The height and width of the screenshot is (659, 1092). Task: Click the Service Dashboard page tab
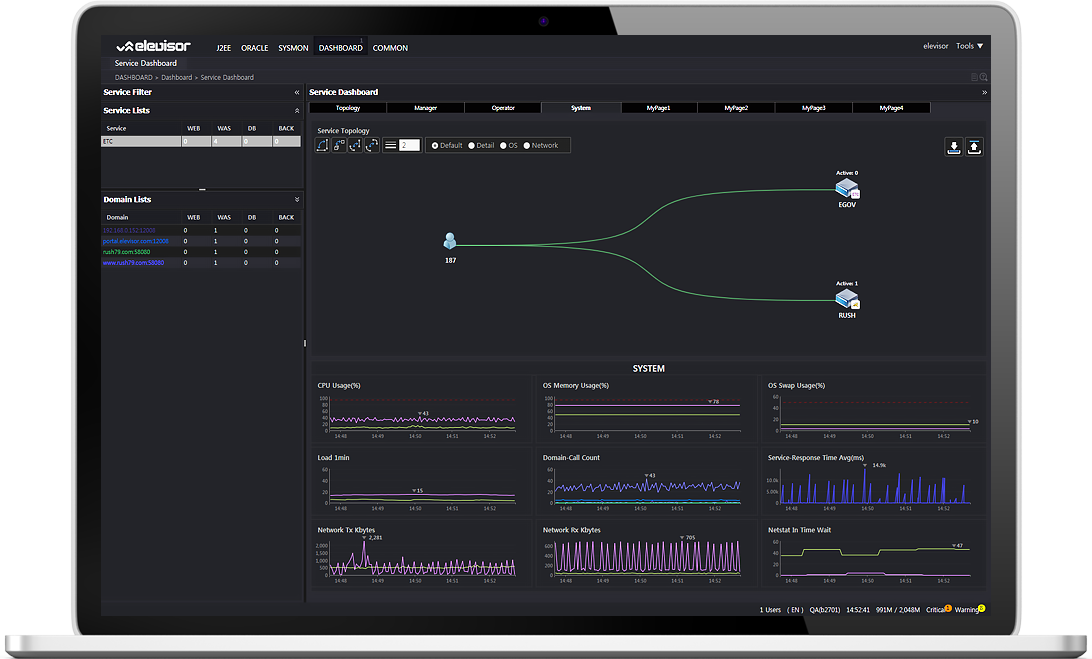click(146, 63)
